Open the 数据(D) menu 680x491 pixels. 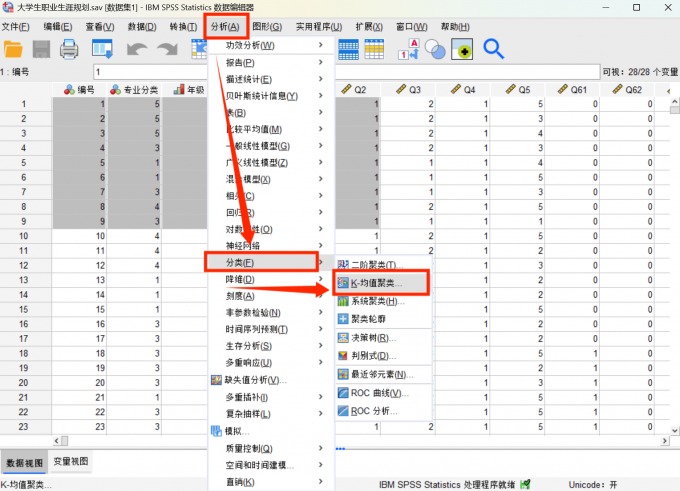(x=142, y=27)
